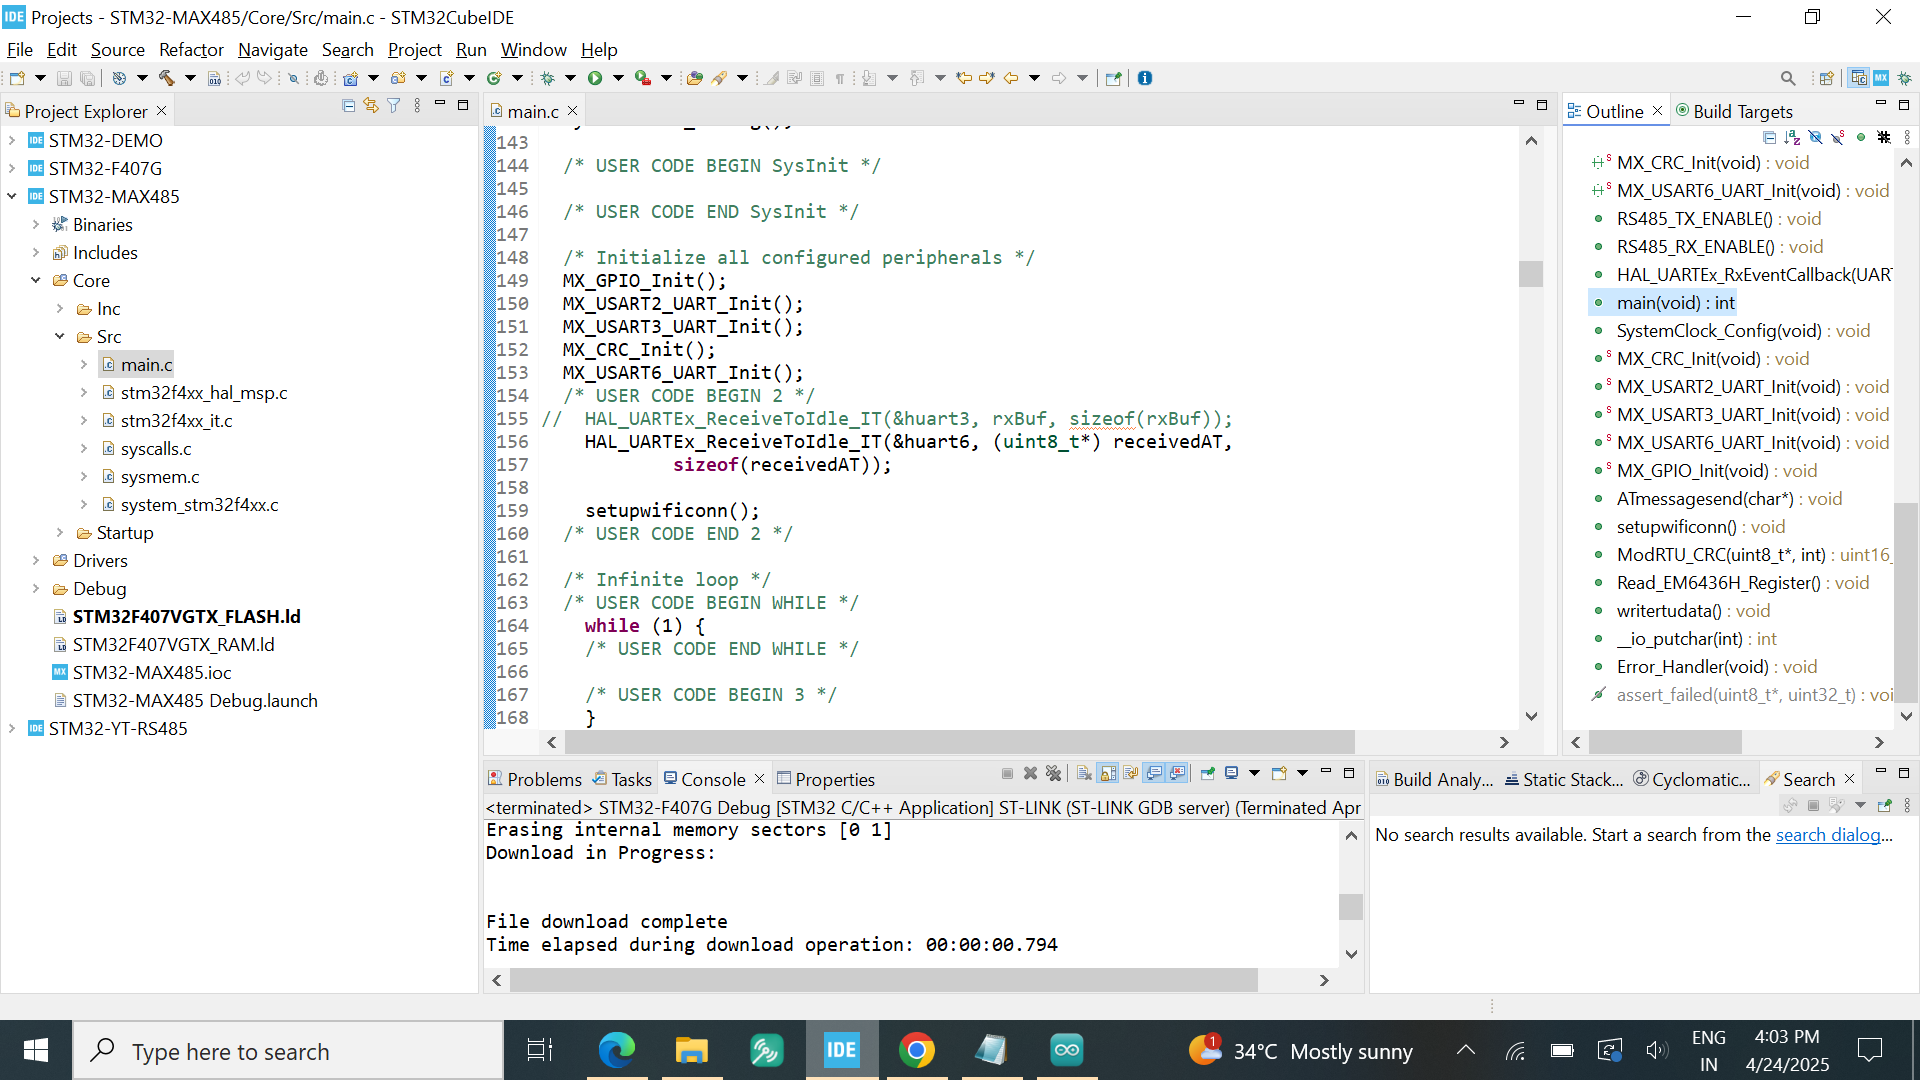Switch to the MX device configuration perspective
The width and height of the screenshot is (1920, 1080).
[x=1881, y=78]
